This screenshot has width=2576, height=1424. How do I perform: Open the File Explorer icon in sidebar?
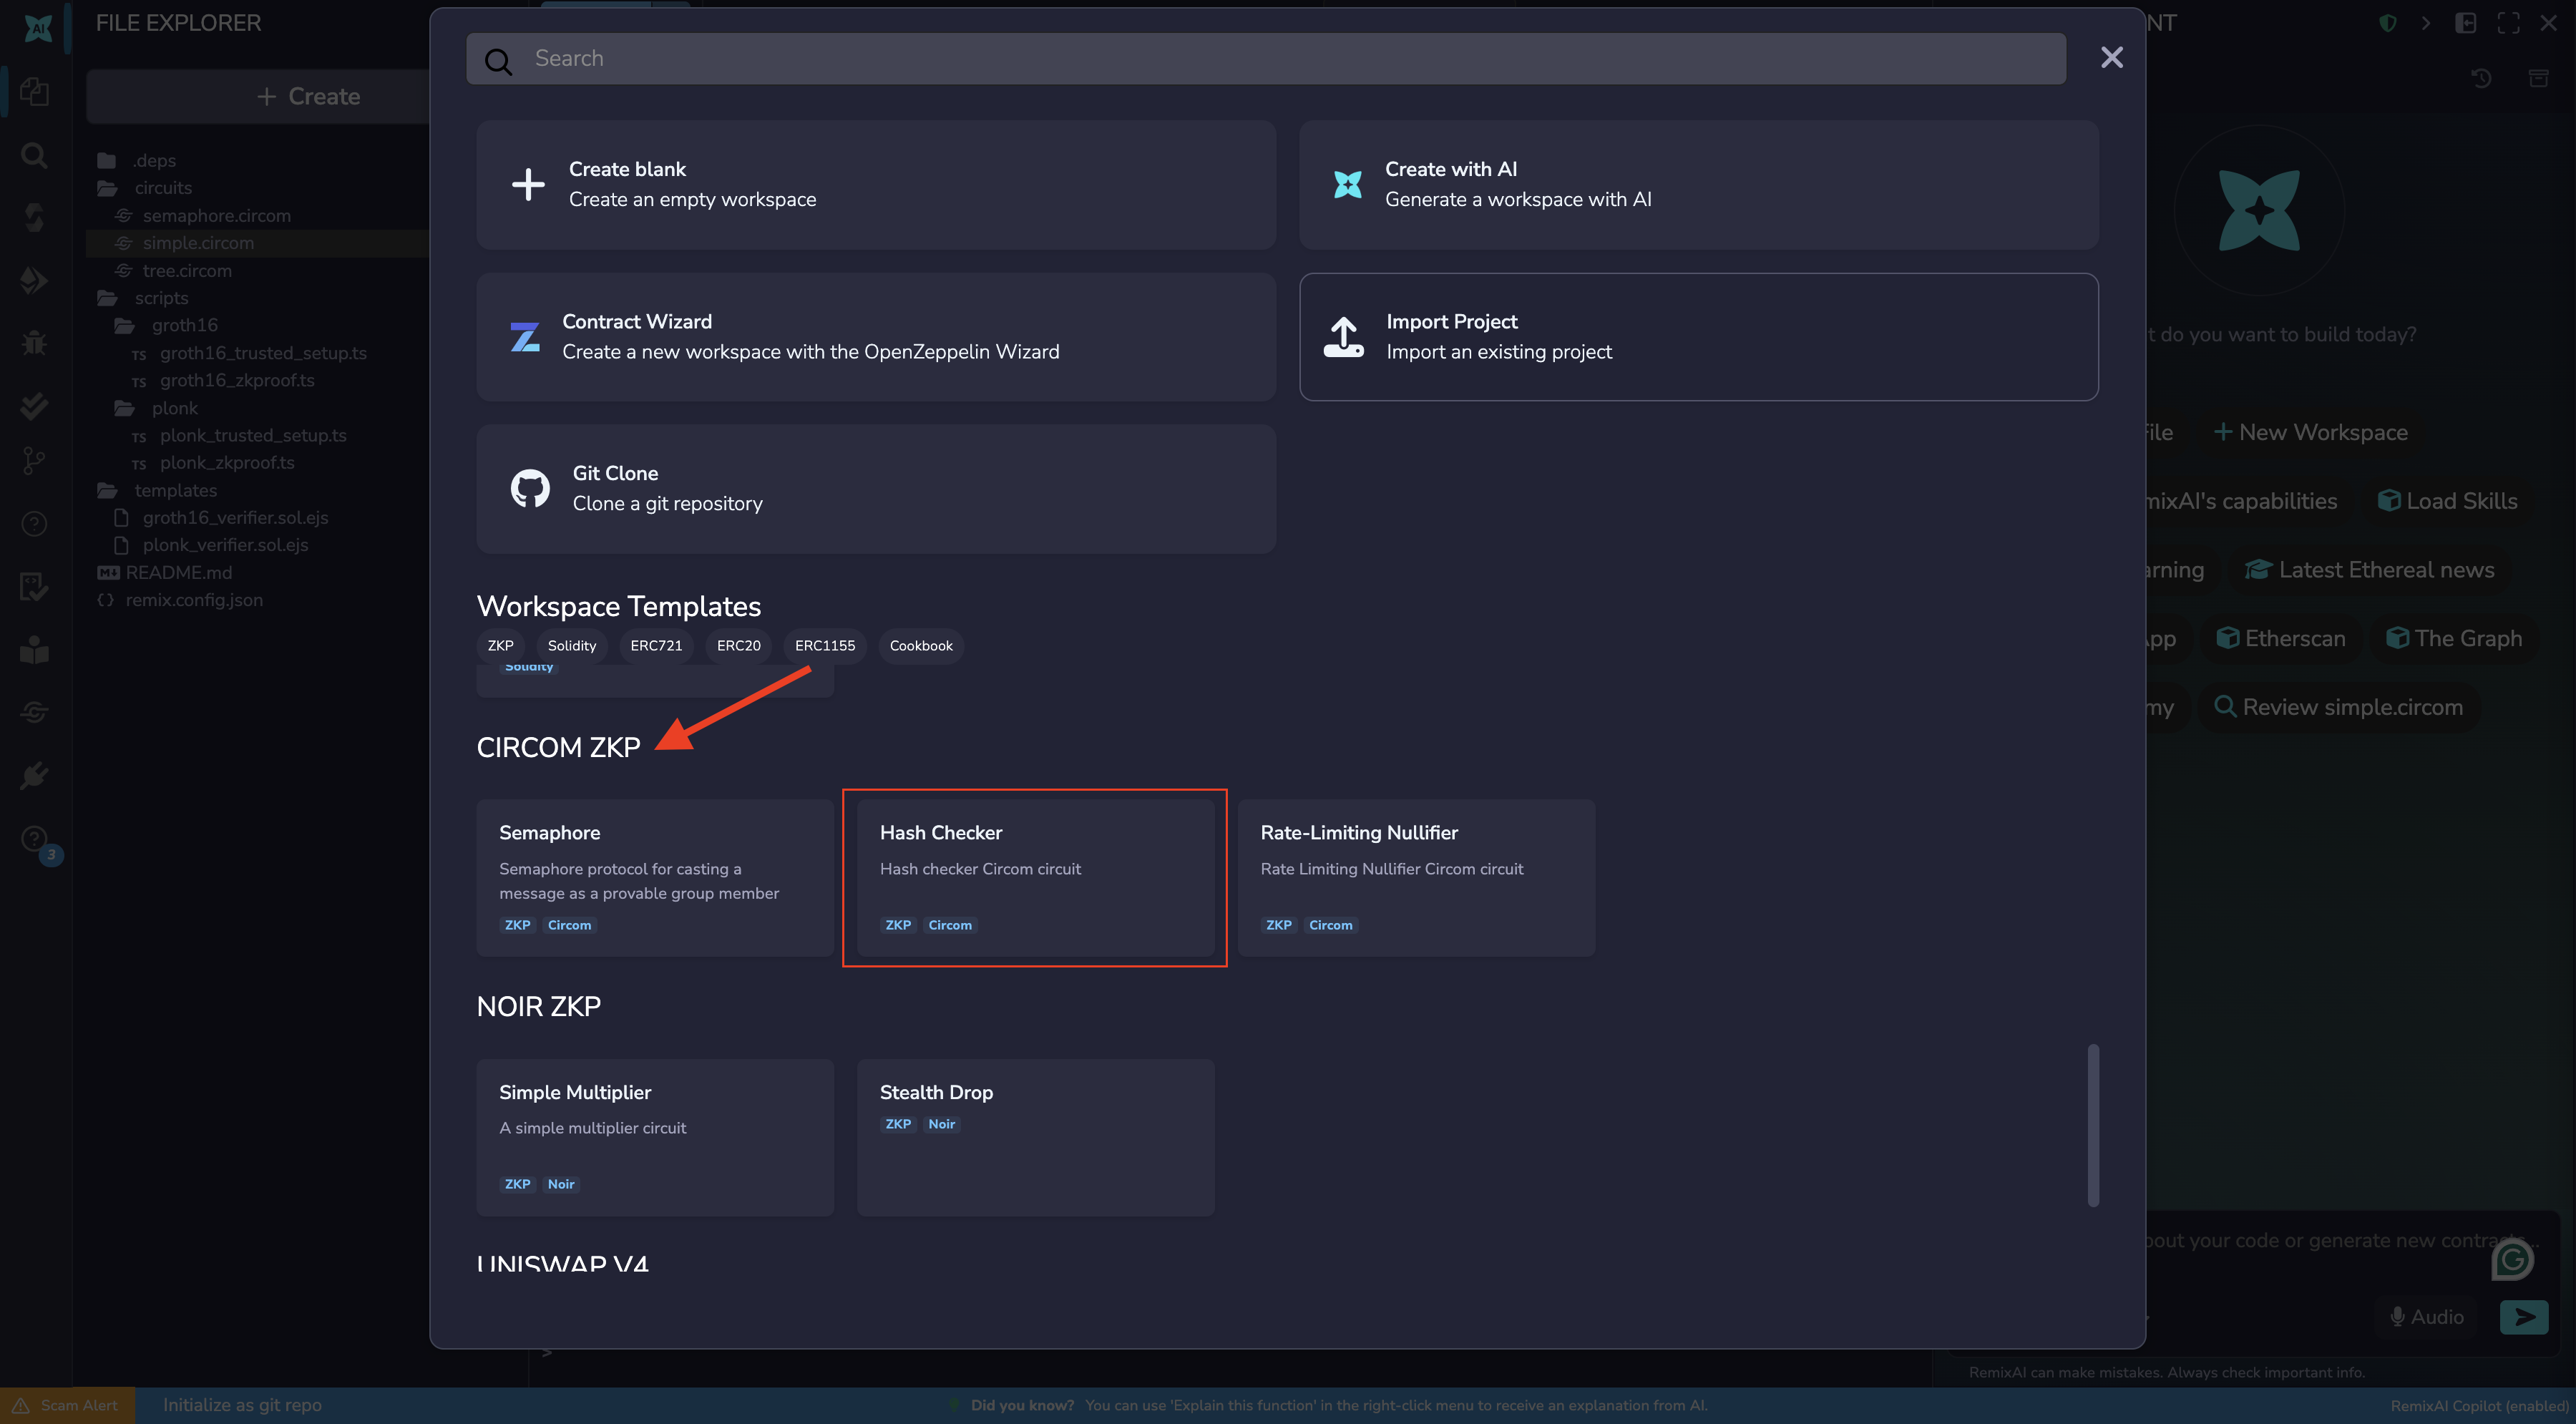(x=34, y=92)
